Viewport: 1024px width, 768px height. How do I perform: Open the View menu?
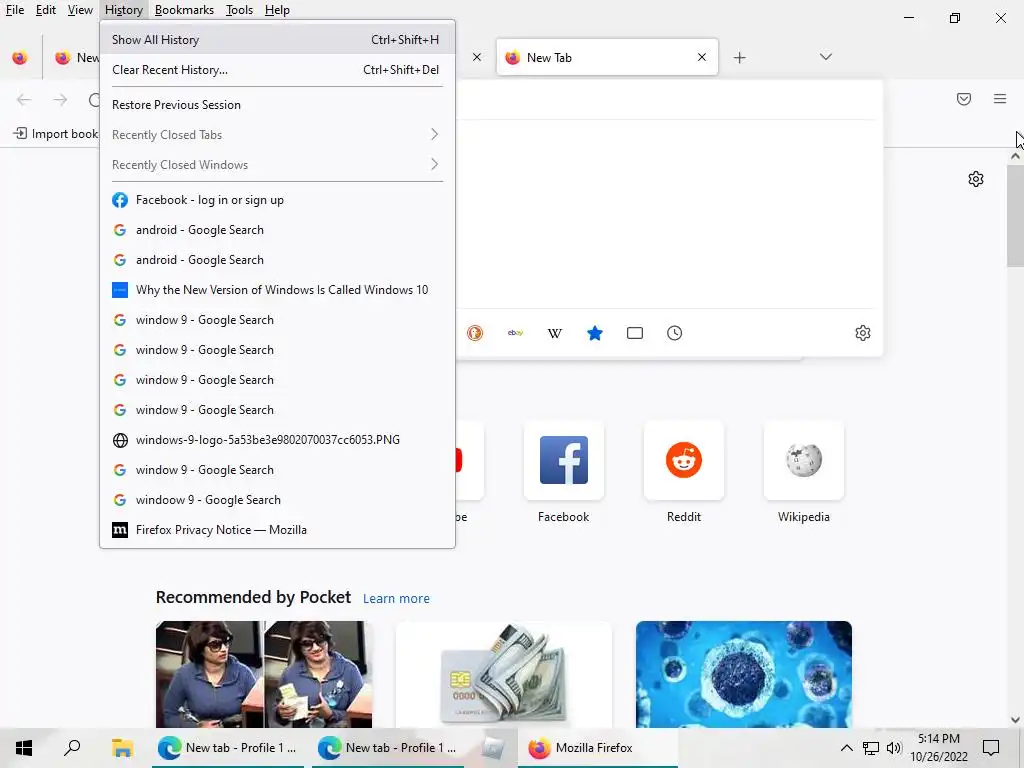click(x=80, y=10)
